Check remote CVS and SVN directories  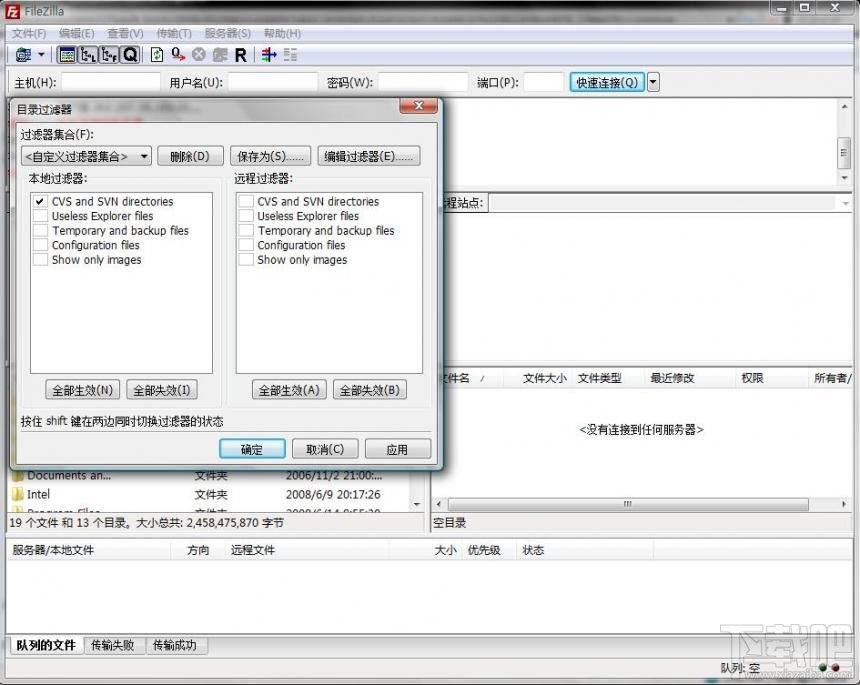[x=246, y=201]
